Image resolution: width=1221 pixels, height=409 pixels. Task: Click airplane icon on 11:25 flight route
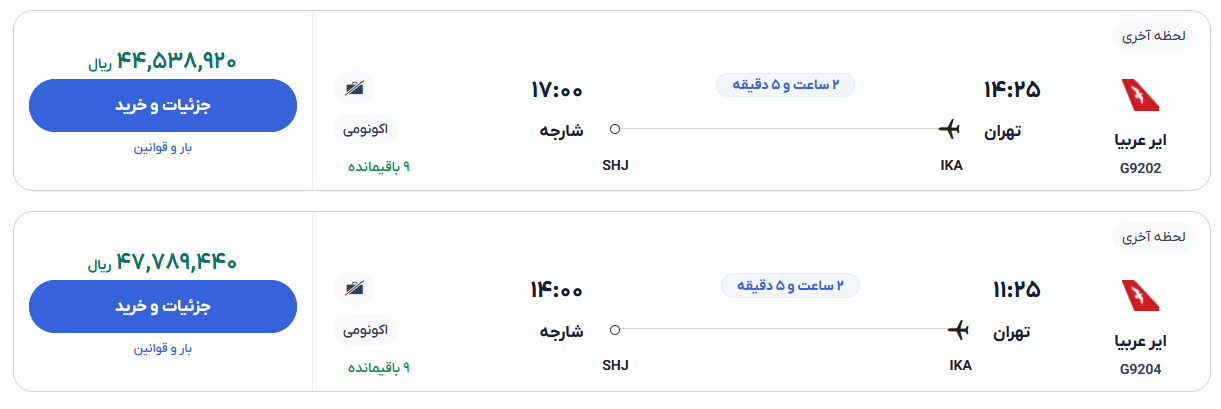click(x=958, y=330)
